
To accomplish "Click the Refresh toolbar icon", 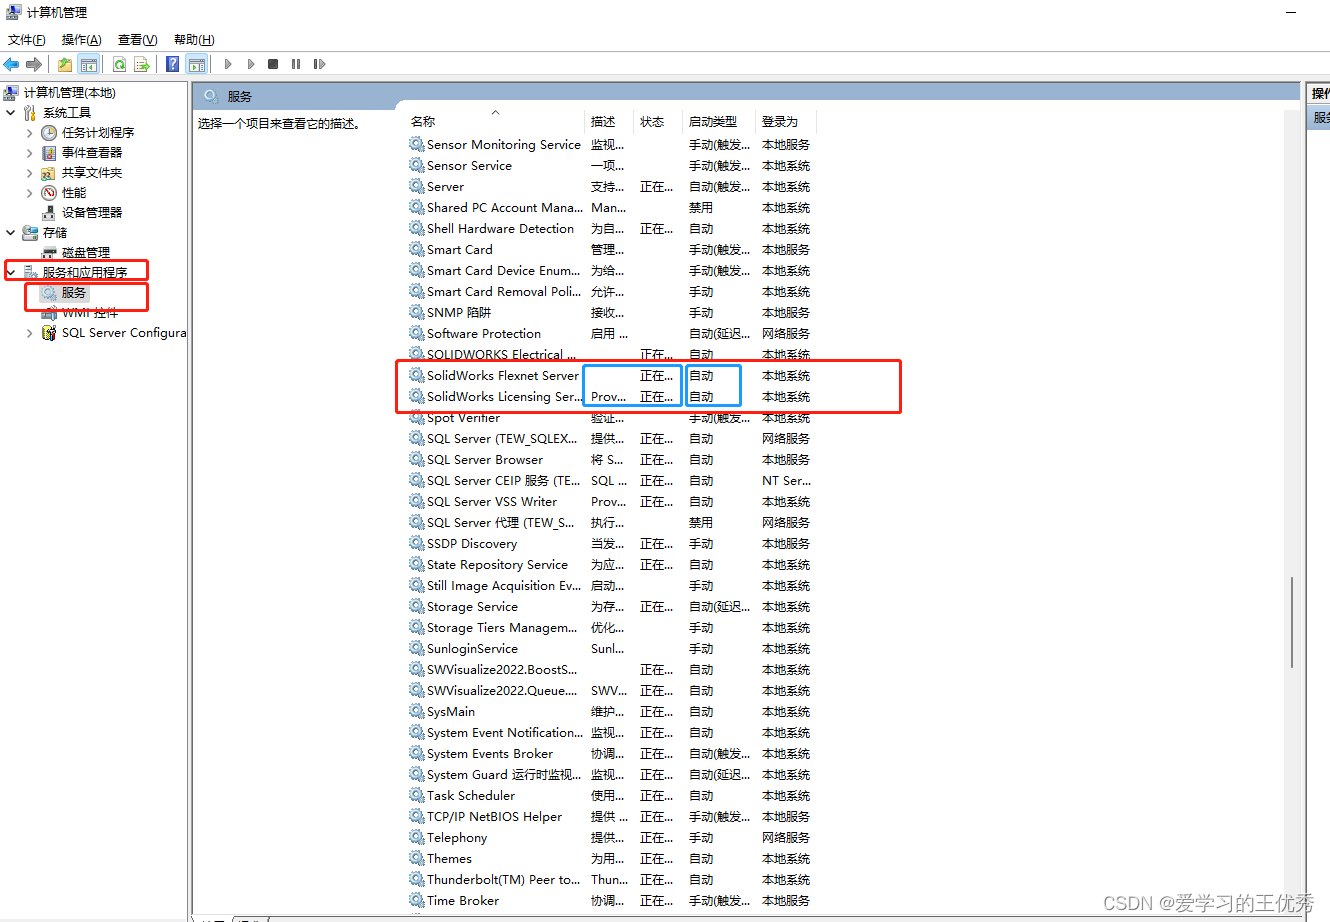I will click(119, 64).
